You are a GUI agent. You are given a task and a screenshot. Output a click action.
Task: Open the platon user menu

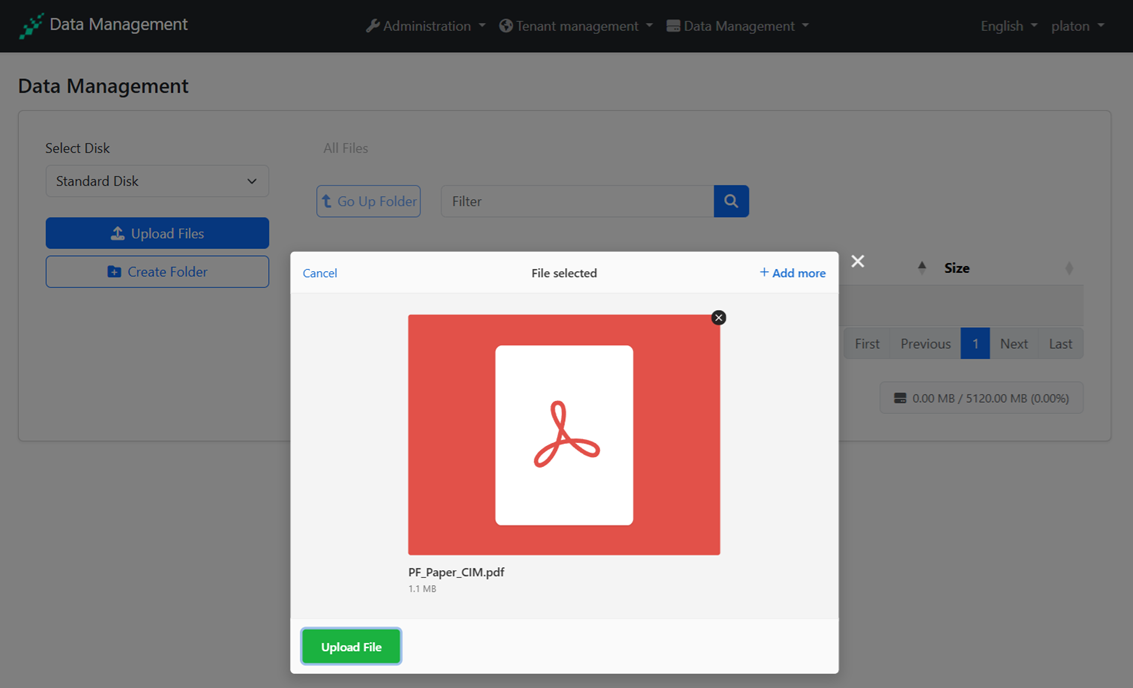pos(1077,26)
